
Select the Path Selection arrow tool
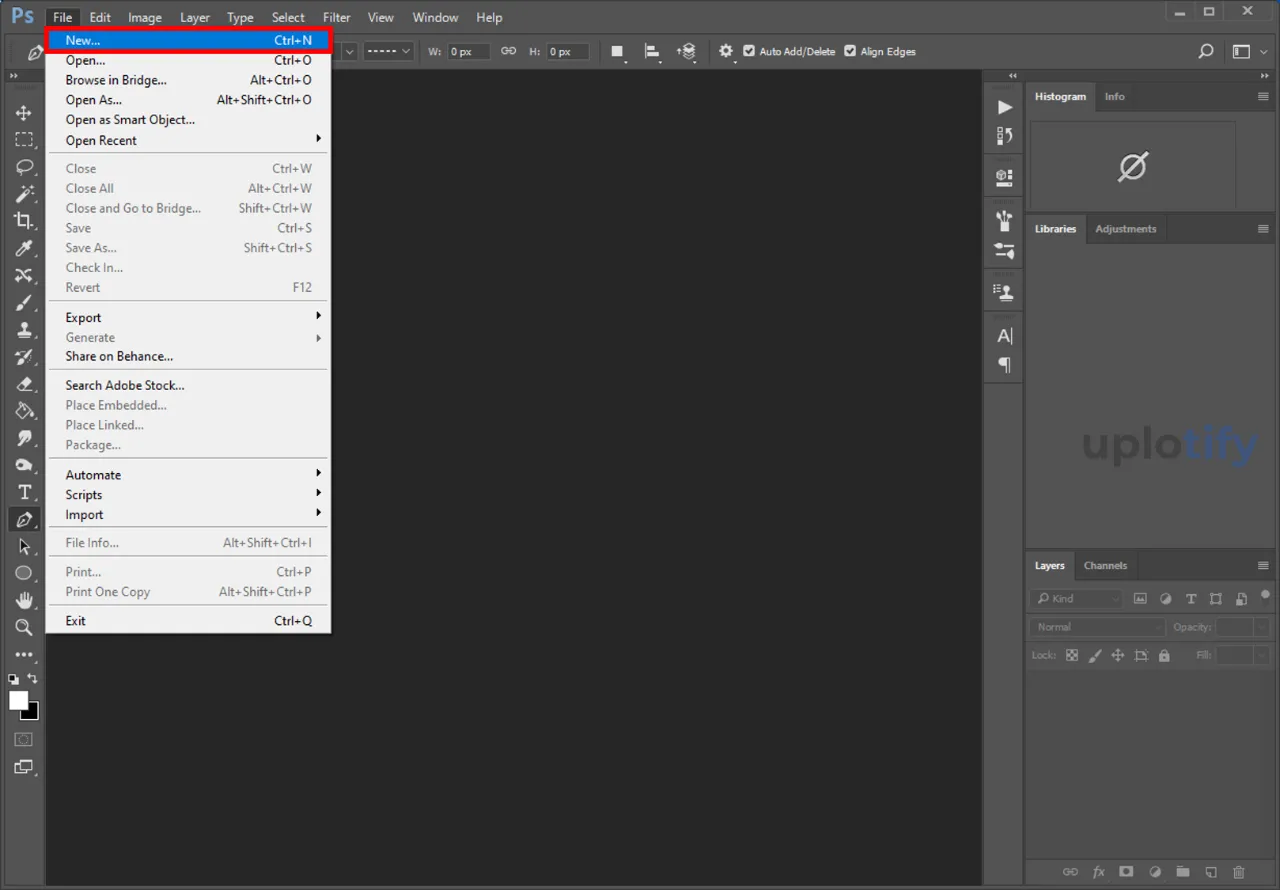(x=24, y=547)
